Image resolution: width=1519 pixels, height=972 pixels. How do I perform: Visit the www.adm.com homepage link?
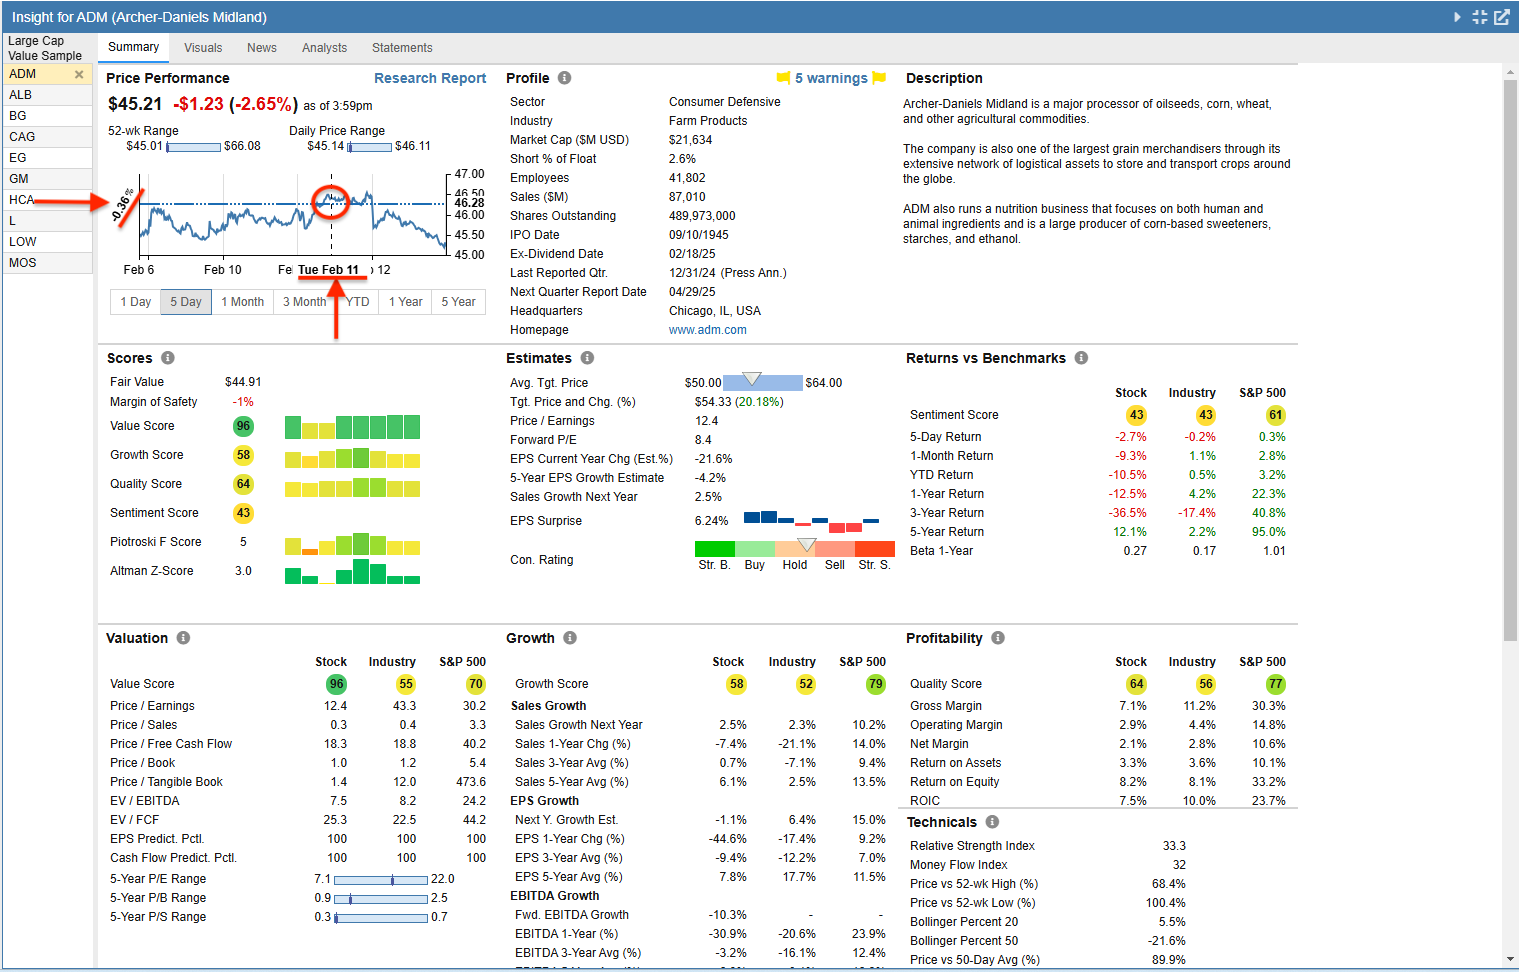(708, 330)
